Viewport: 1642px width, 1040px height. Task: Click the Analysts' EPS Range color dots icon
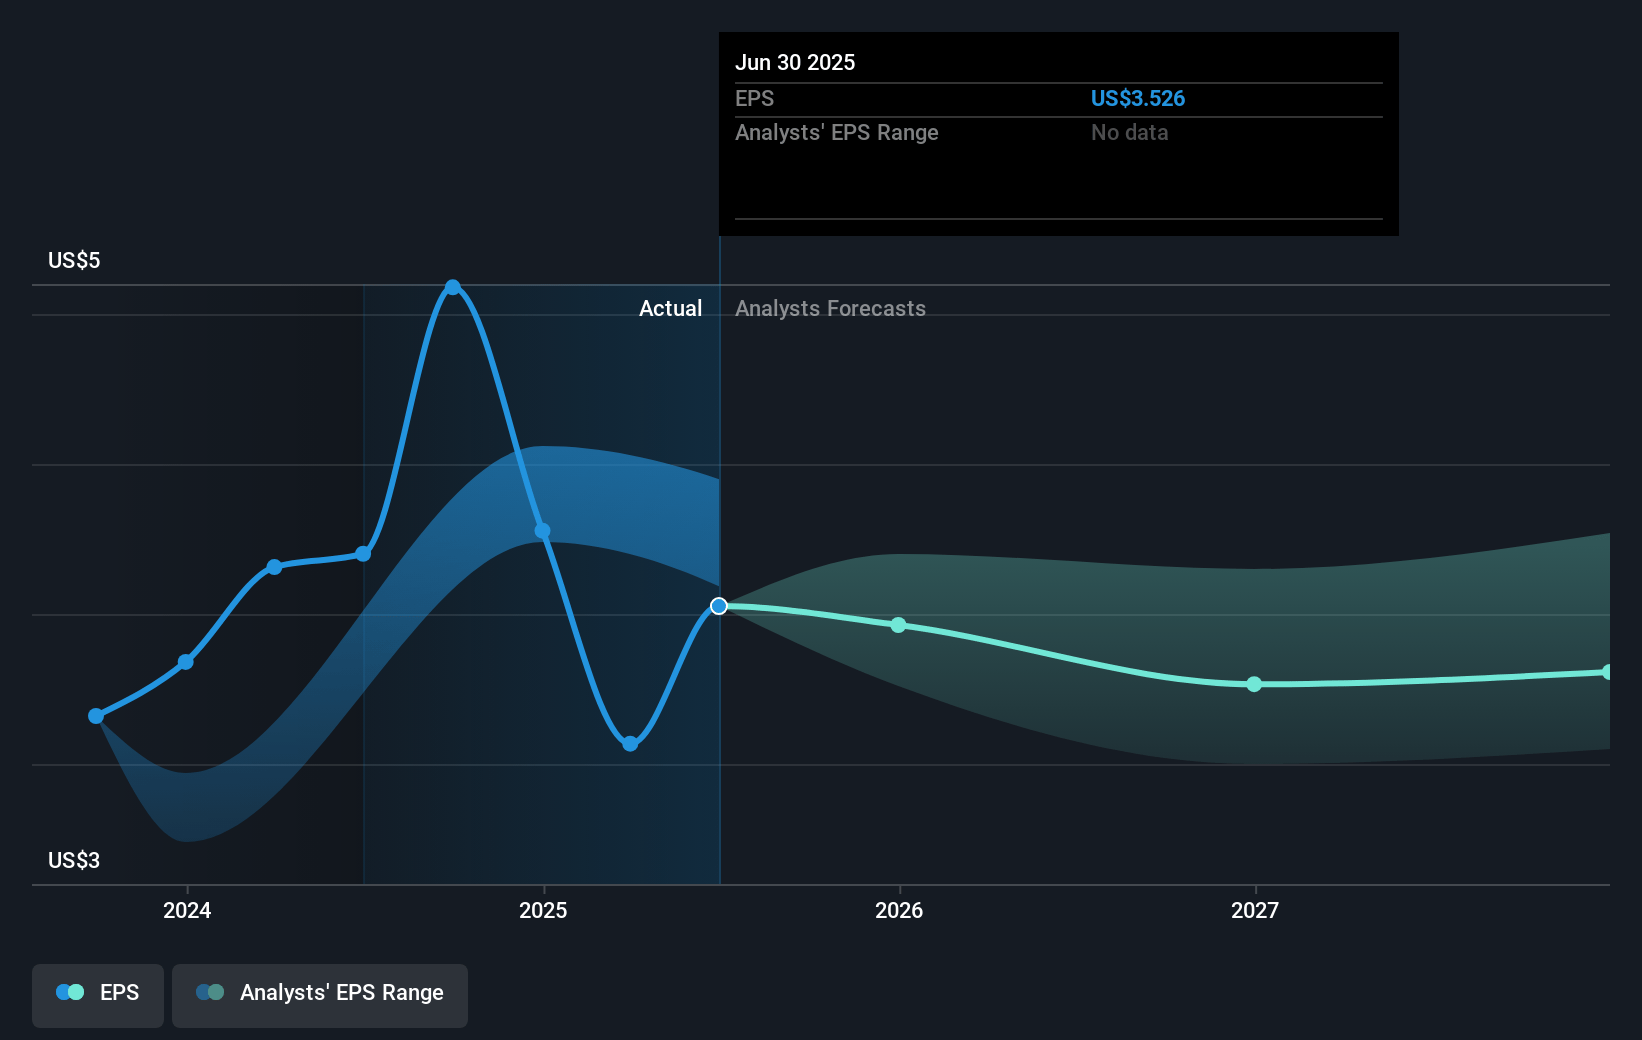click(210, 993)
